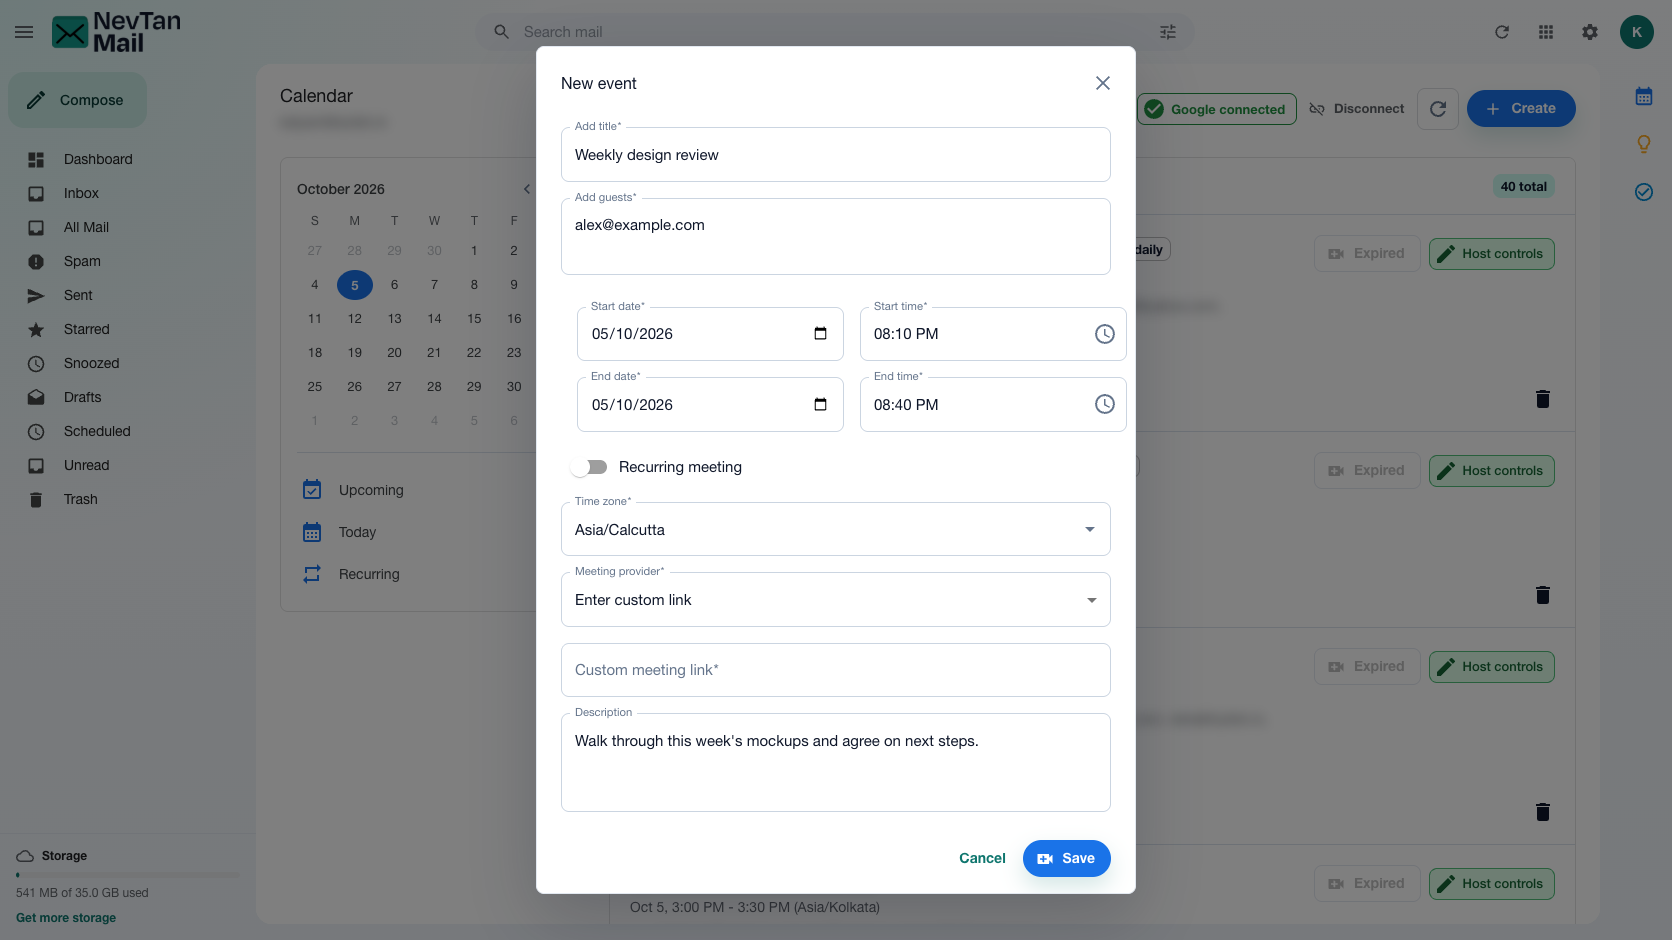This screenshot has height=940, width=1672.
Task: Click Compose button
Action: [x=78, y=100]
